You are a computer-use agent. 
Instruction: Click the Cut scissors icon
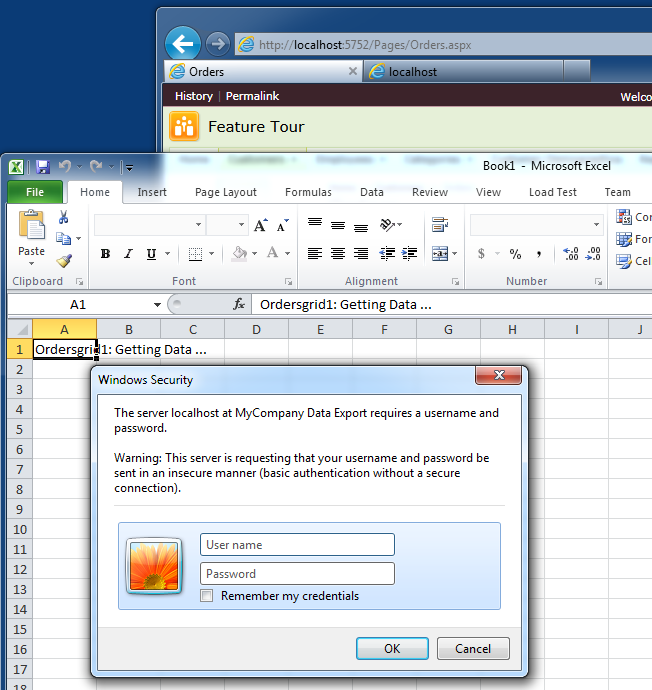[63, 217]
